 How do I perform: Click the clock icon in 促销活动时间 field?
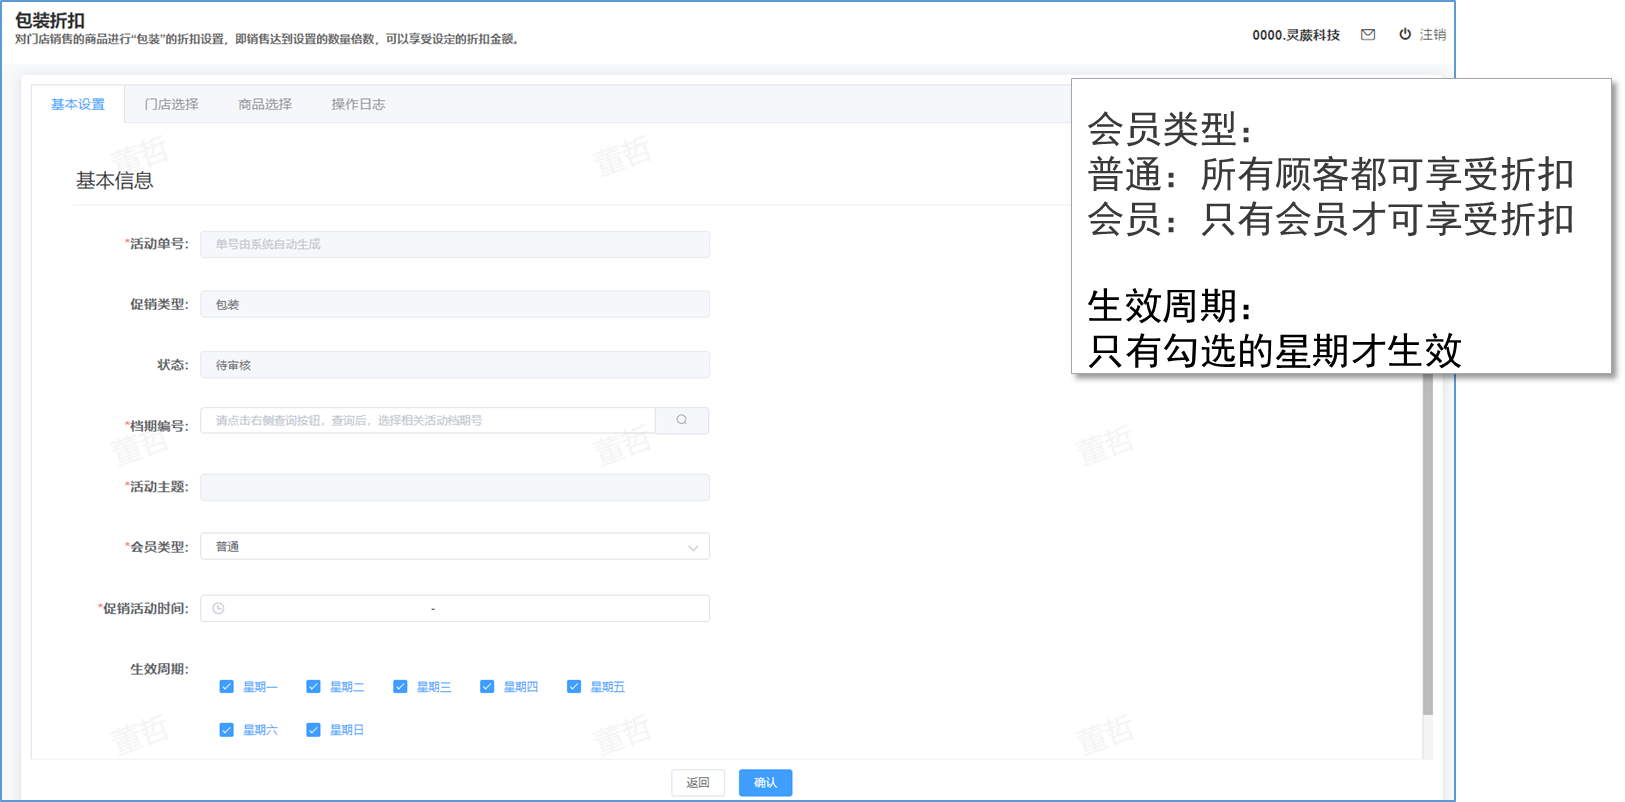click(x=218, y=608)
